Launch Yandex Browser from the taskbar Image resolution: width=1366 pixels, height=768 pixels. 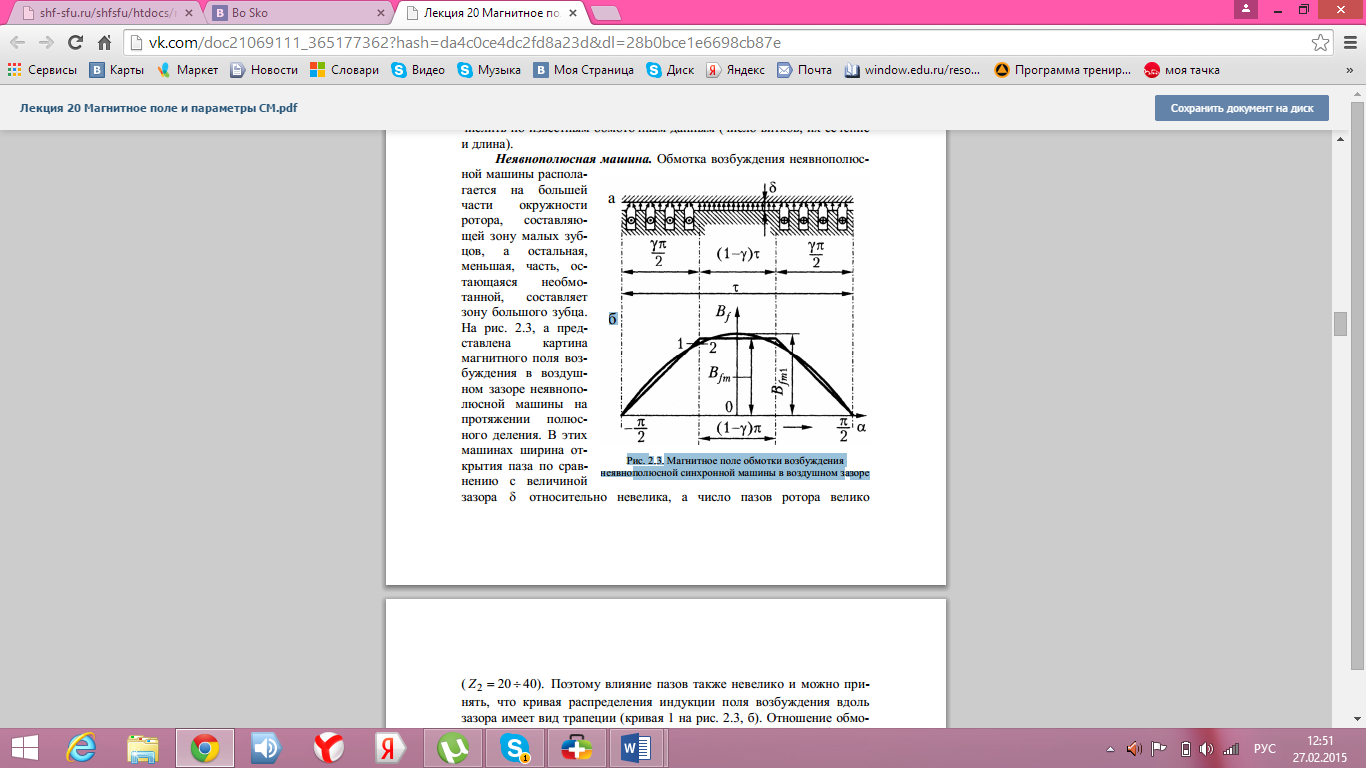tap(329, 748)
